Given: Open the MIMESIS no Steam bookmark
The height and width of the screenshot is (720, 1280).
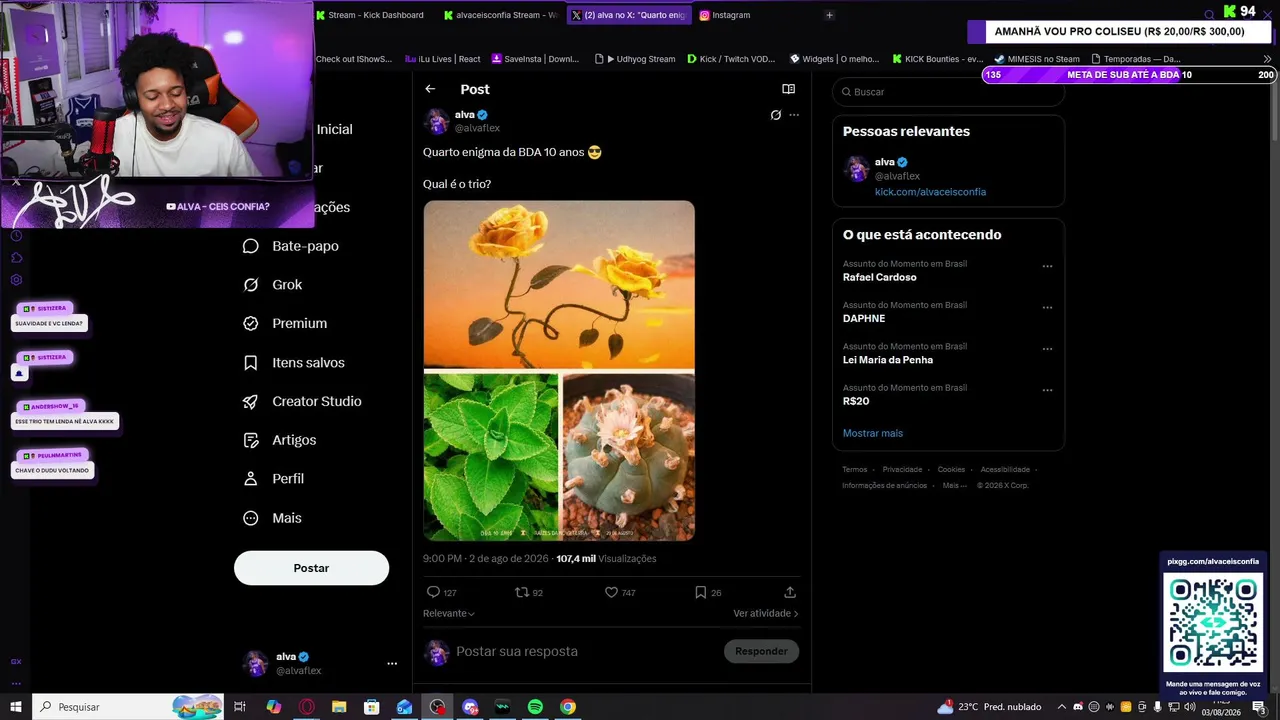Looking at the screenshot, I should (x=1037, y=59).
